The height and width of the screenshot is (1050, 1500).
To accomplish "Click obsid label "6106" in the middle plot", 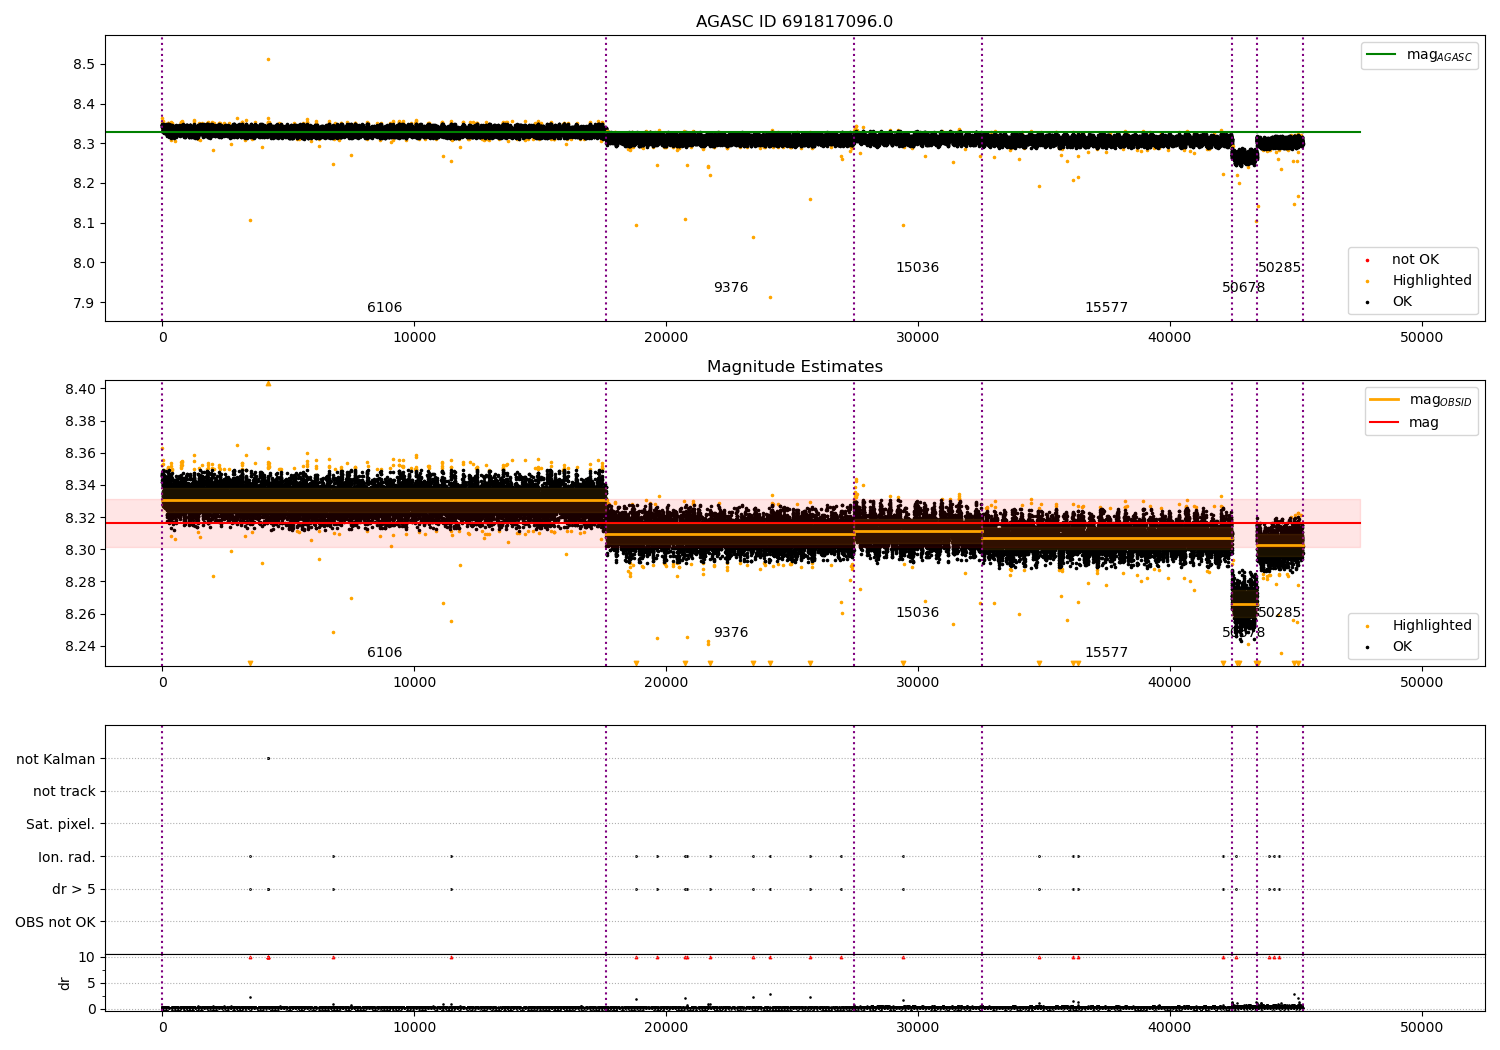I will coord(384,653).
